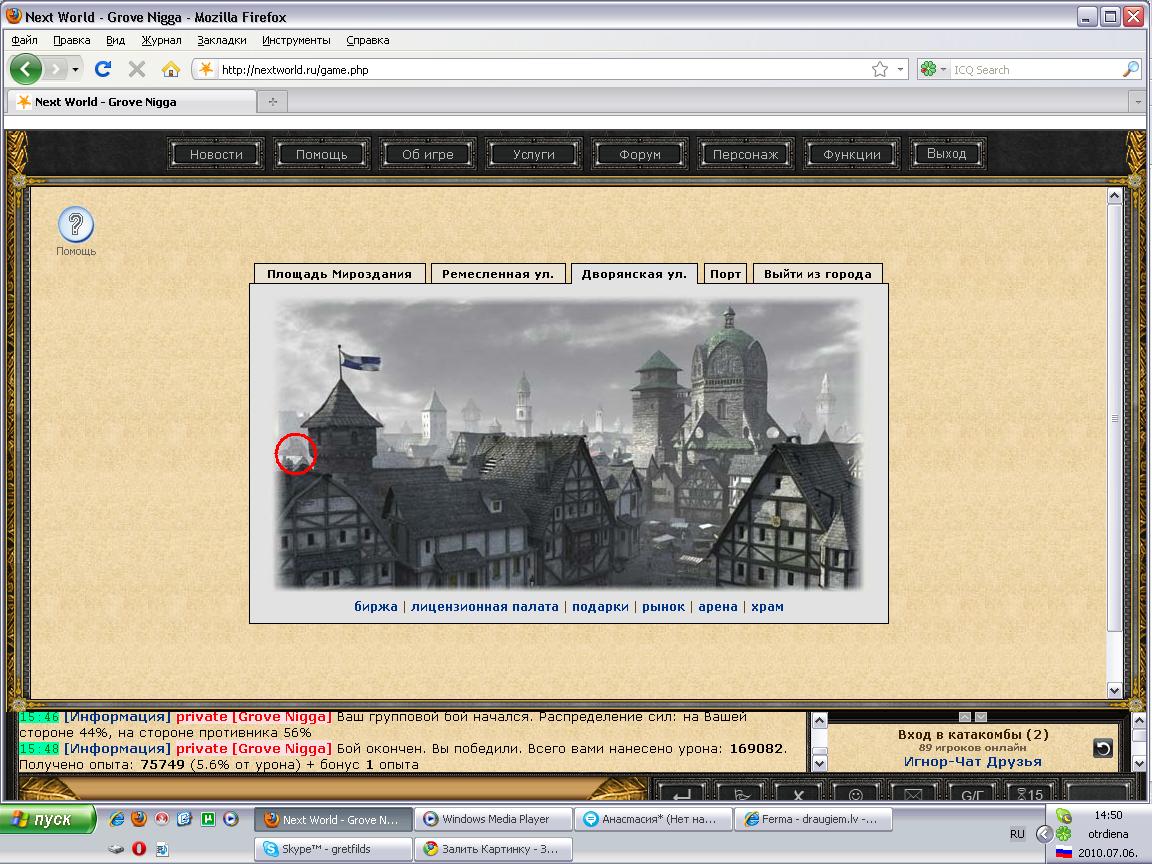Open the Инструменты menu
The image size is (1152, 864).
pos(296,40)
